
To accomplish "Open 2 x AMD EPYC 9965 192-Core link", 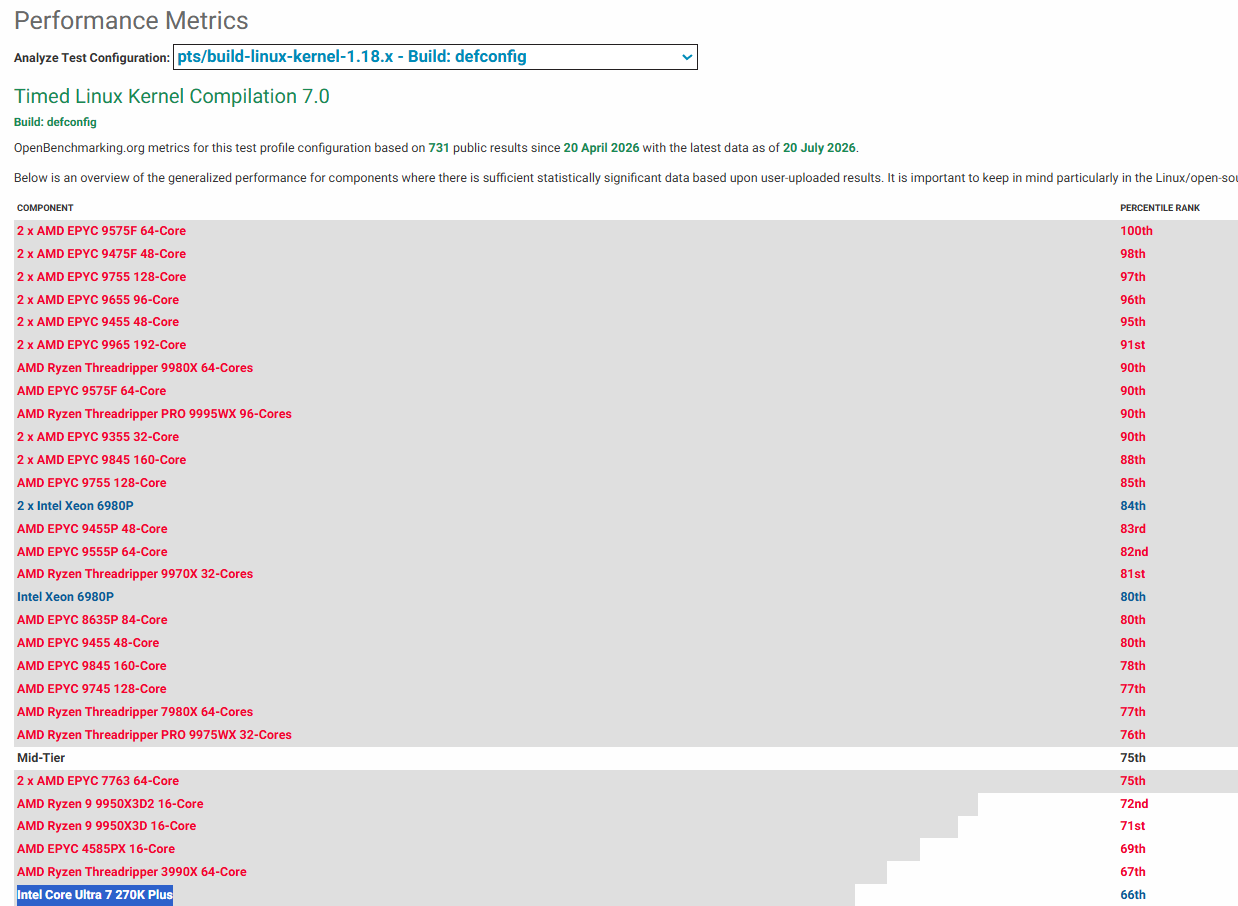I will click(101, 345).
